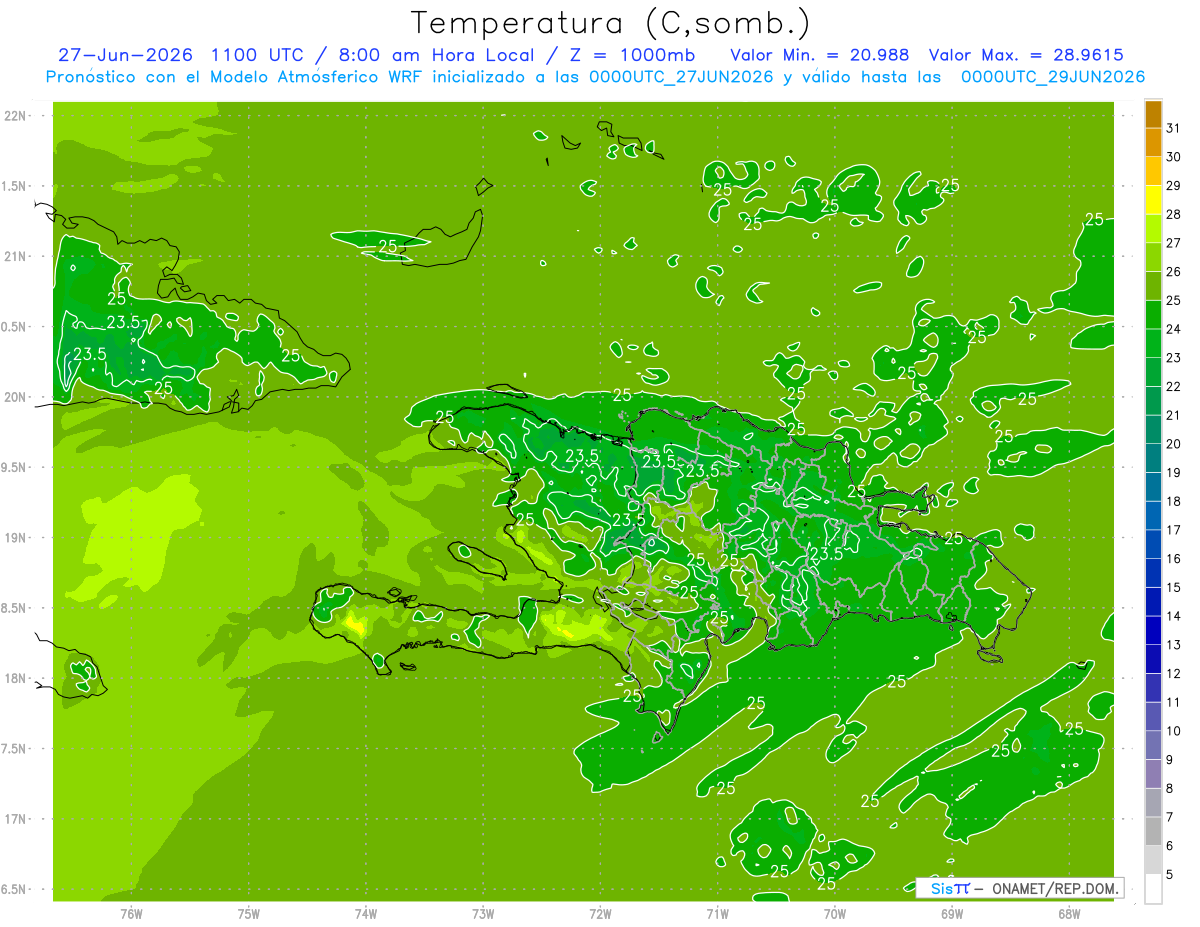Select the date '27-Jun-2026' in the header
Image resolution: width=1200 pixels, height=927 pixels.
pos(125,55)
